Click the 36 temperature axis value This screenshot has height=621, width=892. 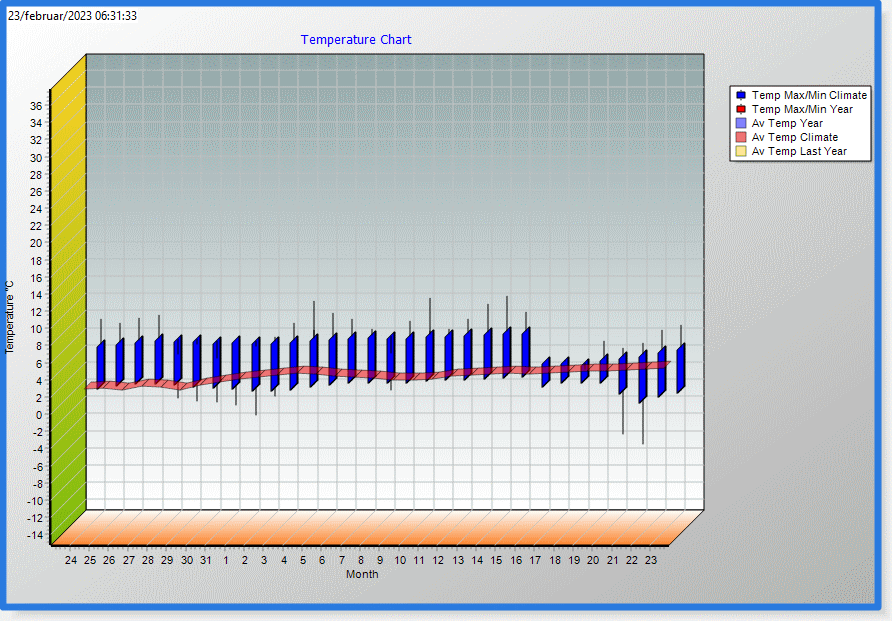(x=36, y=106)
